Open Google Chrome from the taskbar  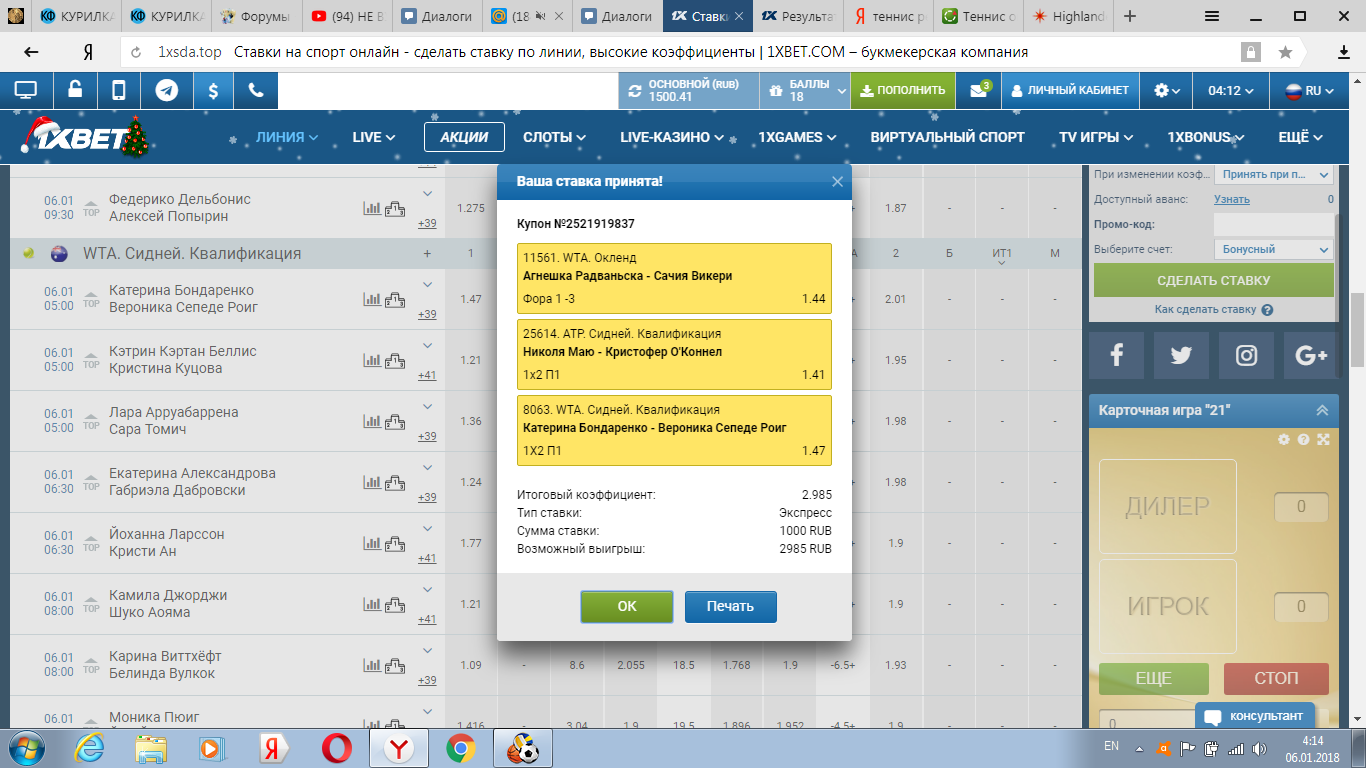[460, 748]
